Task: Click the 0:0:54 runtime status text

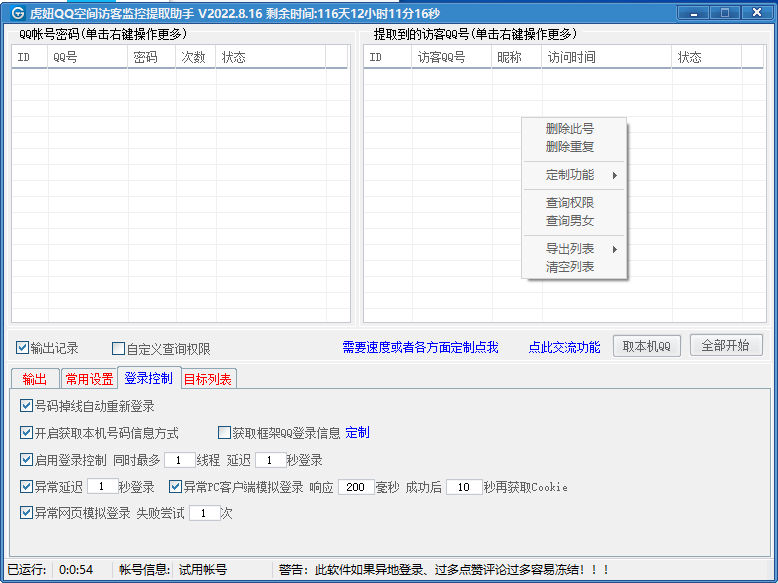Action: [76, 570]
